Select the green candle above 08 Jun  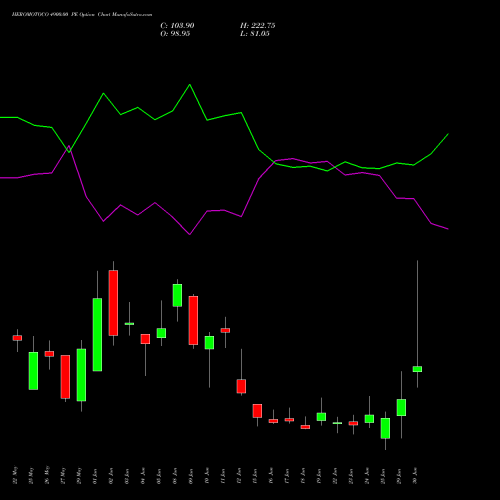(x=177, y=295)
